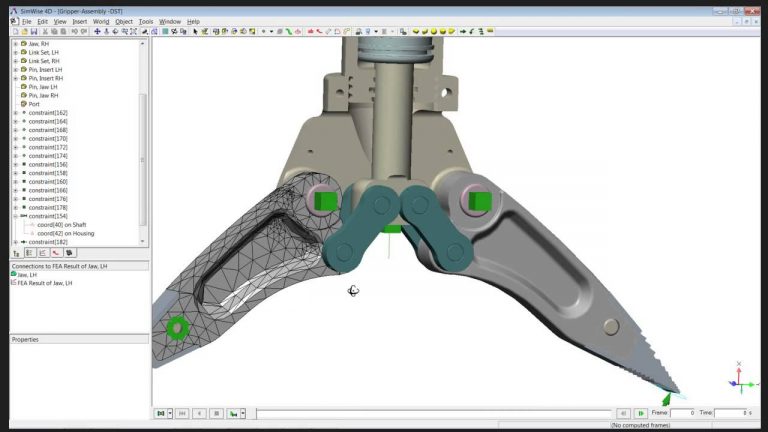Image resolution: width=768 pixels, height=432 pixels.
Task: Select constraint[178] in the tree
Action: 48,208
